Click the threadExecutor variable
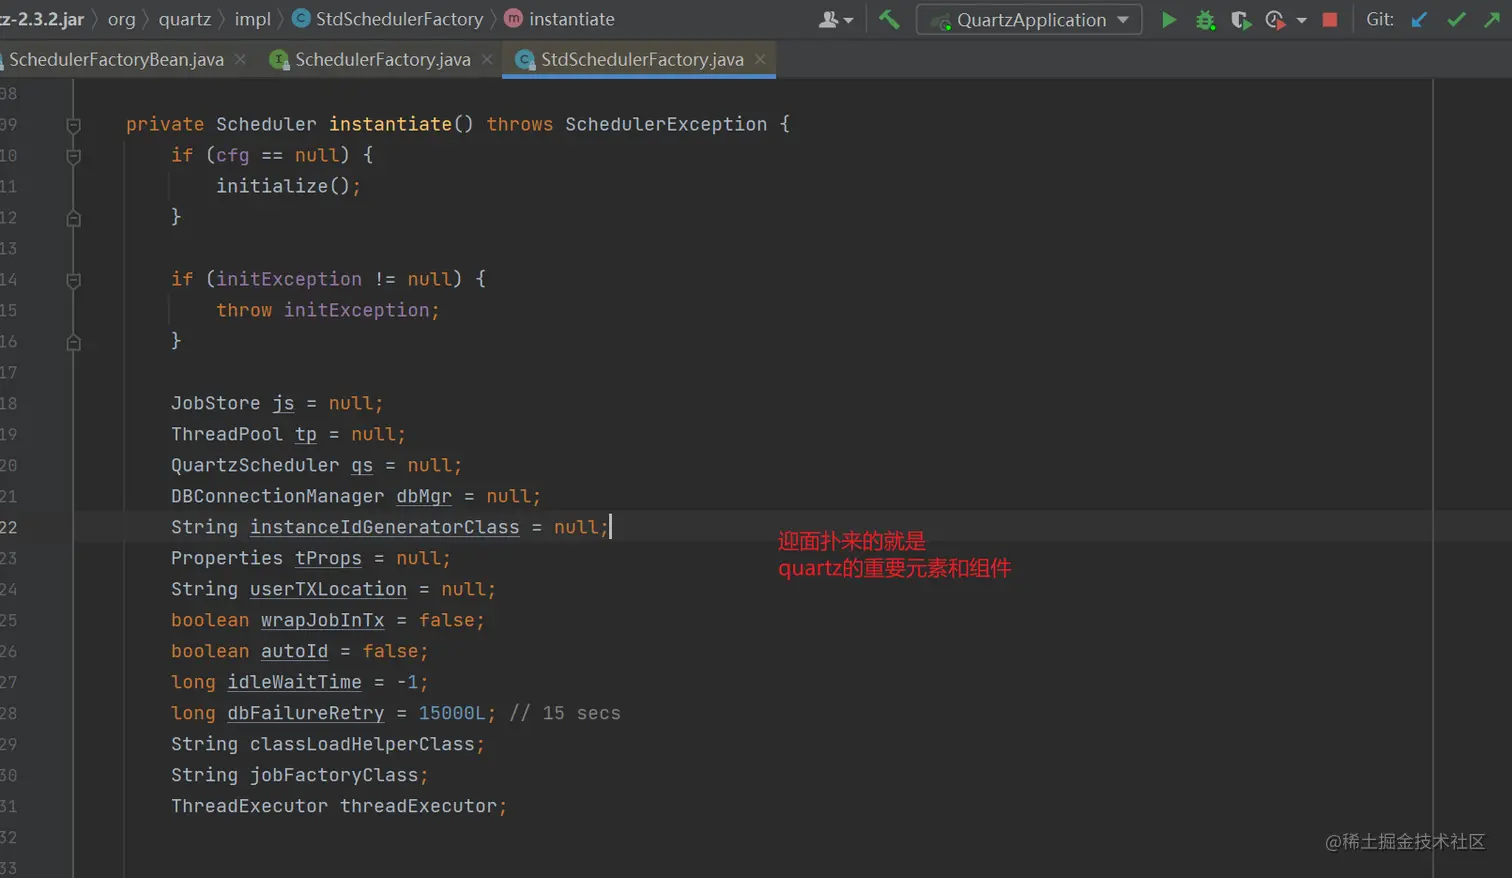 tap(418, 806)
